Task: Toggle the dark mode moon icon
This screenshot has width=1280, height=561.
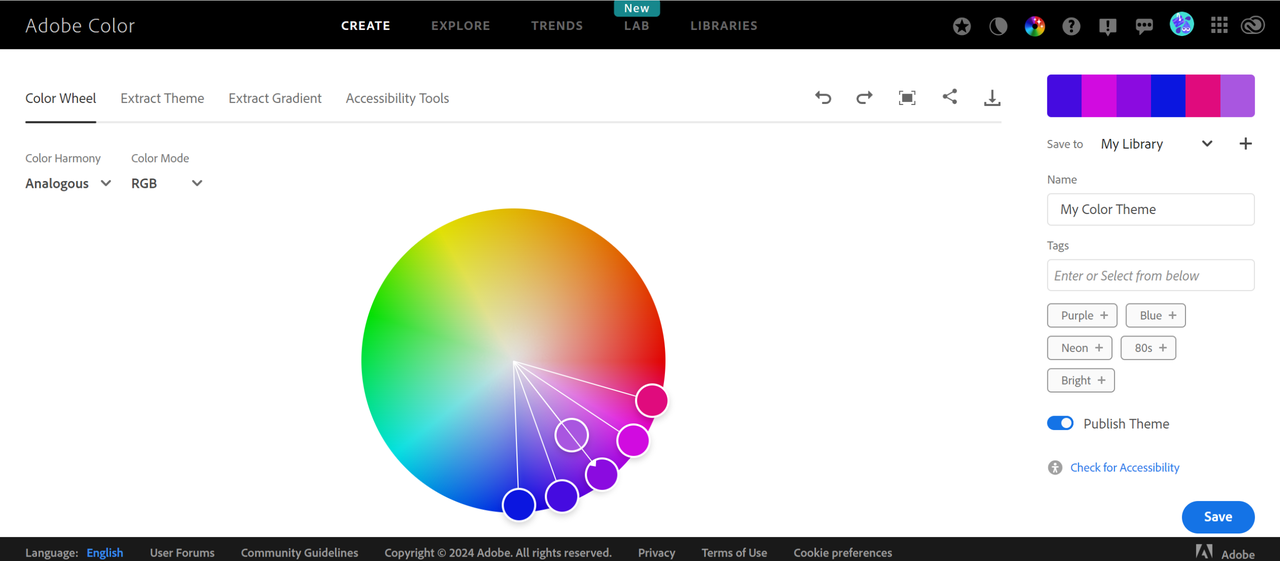Action: click(998, 27)
